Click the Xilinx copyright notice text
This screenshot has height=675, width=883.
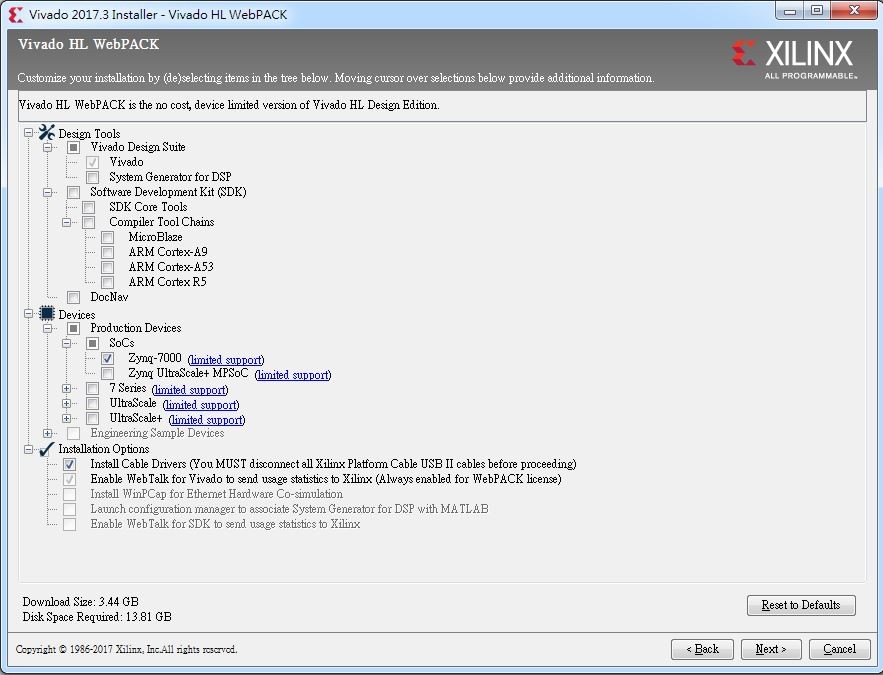[126, 649]
